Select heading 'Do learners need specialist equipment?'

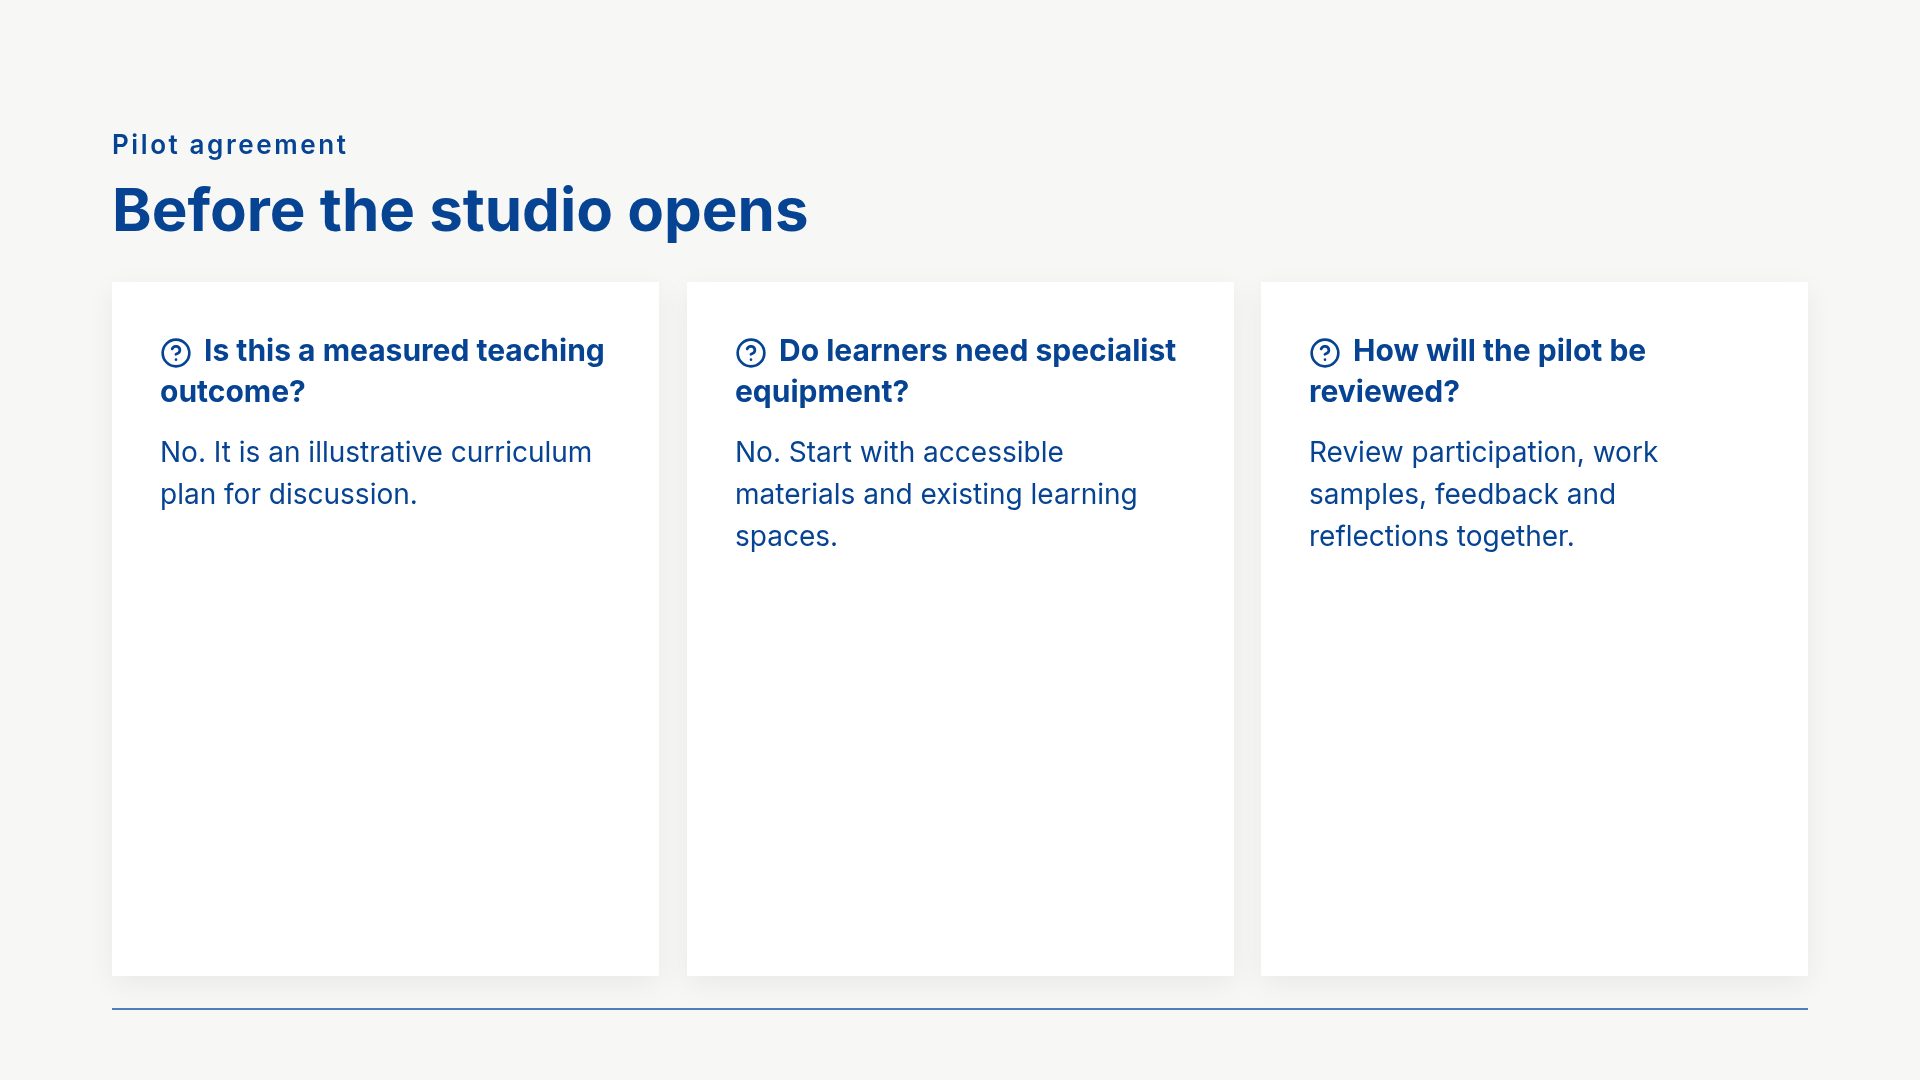955,371
